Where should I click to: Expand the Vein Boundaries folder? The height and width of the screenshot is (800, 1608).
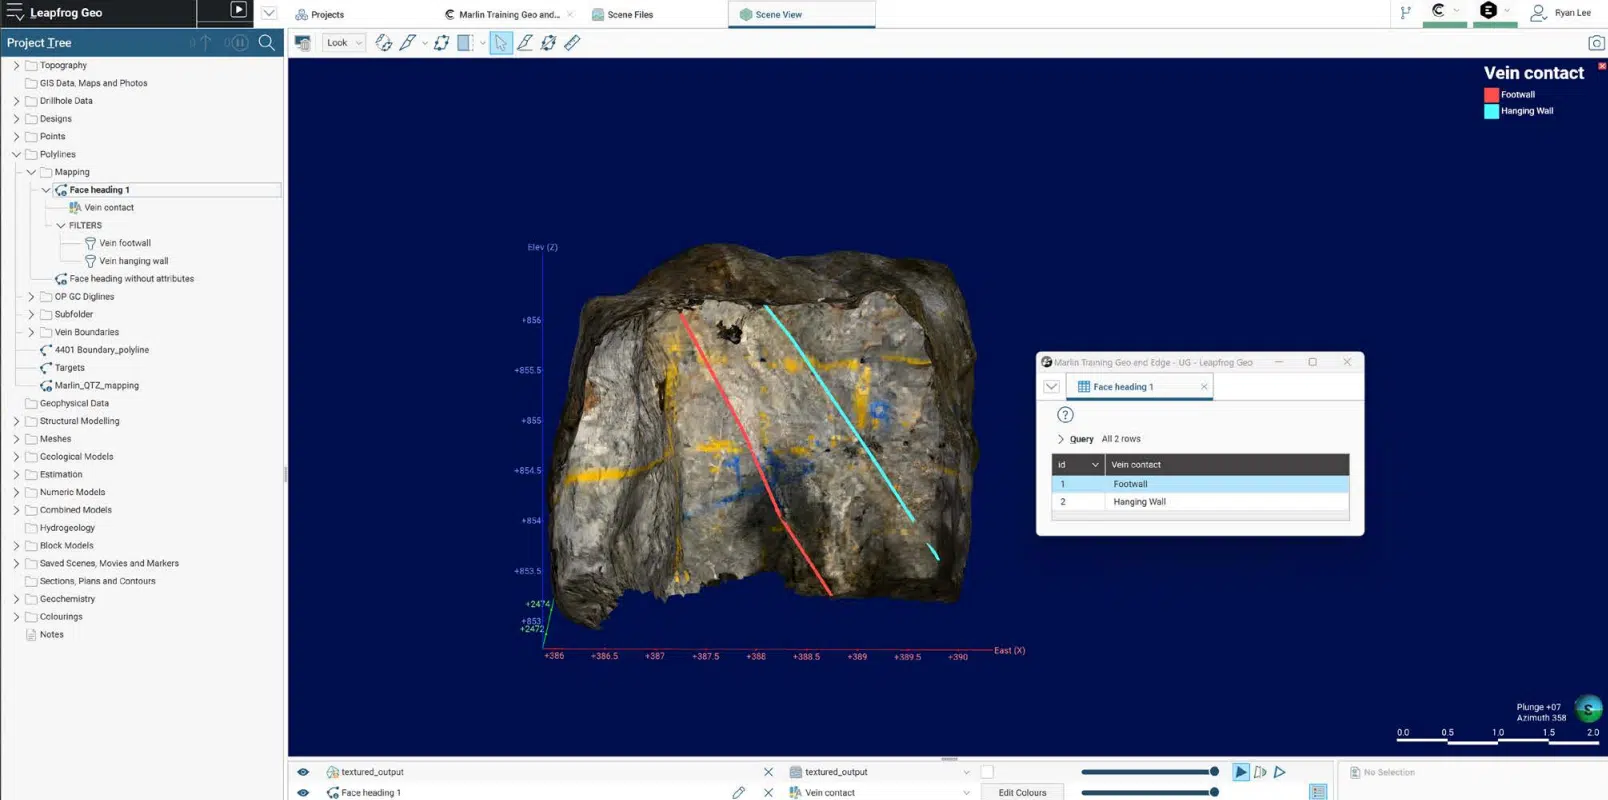click(x=31, y=332)
